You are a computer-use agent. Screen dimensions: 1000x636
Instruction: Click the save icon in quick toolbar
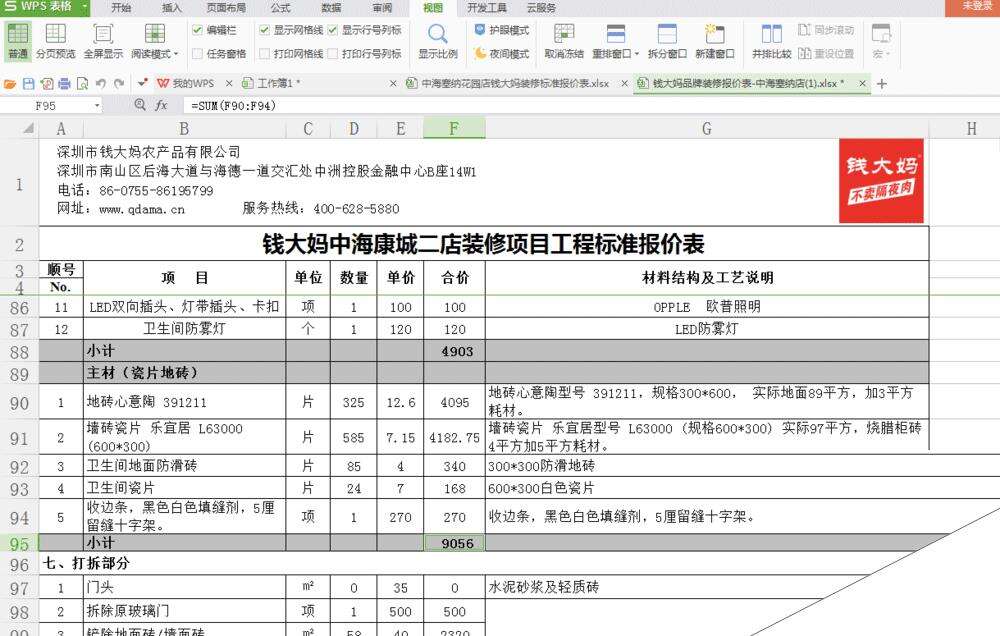pyautogui.click(x=28, y=84)
